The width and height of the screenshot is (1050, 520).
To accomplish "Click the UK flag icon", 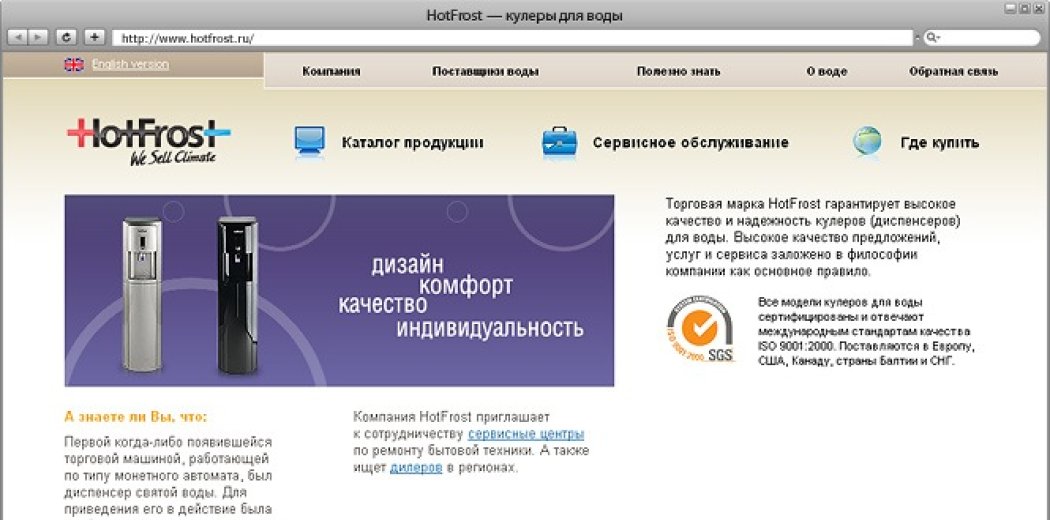I will click(74, 64).
